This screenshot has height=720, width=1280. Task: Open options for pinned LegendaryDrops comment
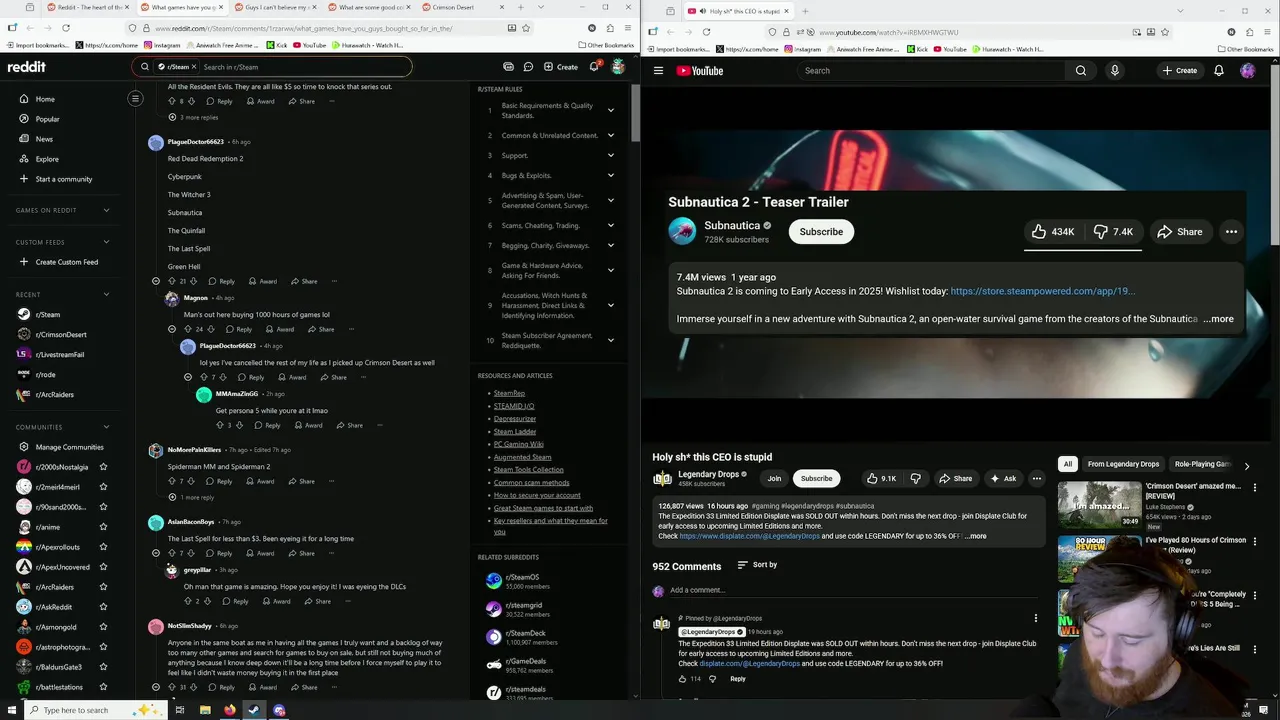1036,619
